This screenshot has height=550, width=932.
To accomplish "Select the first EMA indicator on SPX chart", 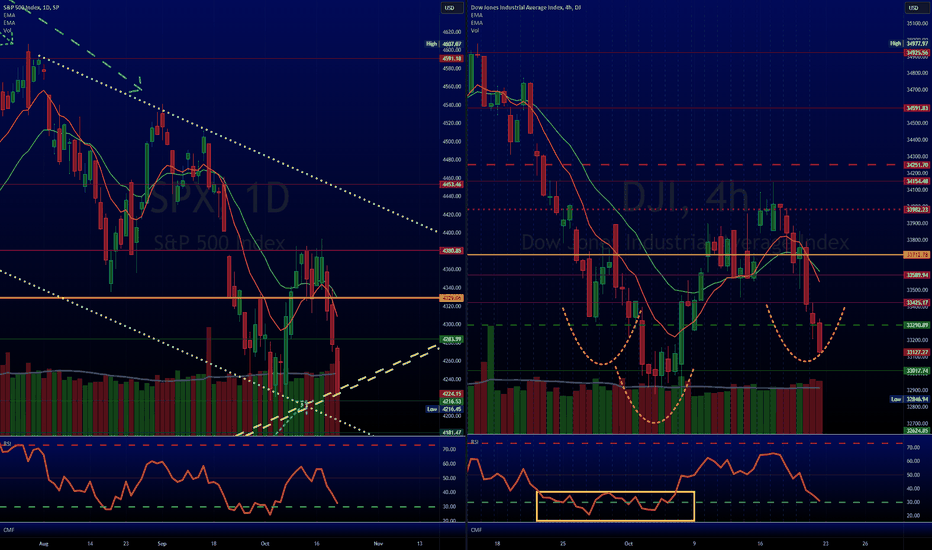I will (x=10, y=15).
